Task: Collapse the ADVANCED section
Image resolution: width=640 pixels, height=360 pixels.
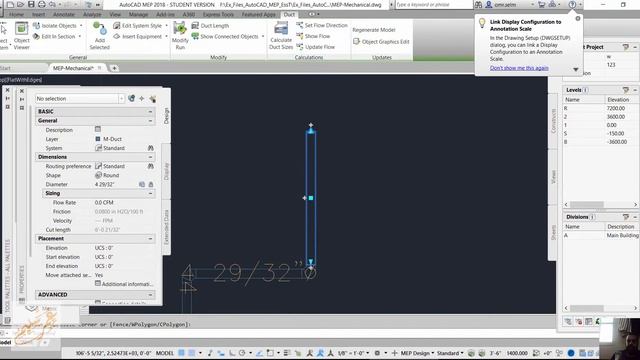Action: pos(150,295)
